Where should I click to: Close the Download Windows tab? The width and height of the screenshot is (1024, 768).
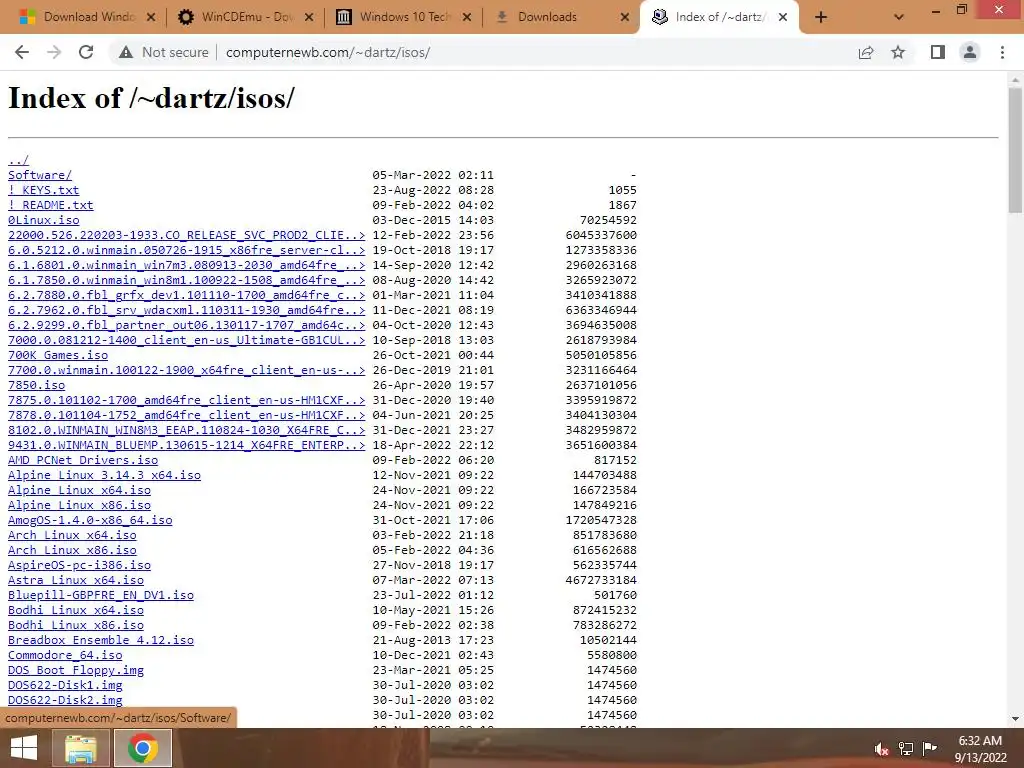pyautogui.click(x=151, y=18)
